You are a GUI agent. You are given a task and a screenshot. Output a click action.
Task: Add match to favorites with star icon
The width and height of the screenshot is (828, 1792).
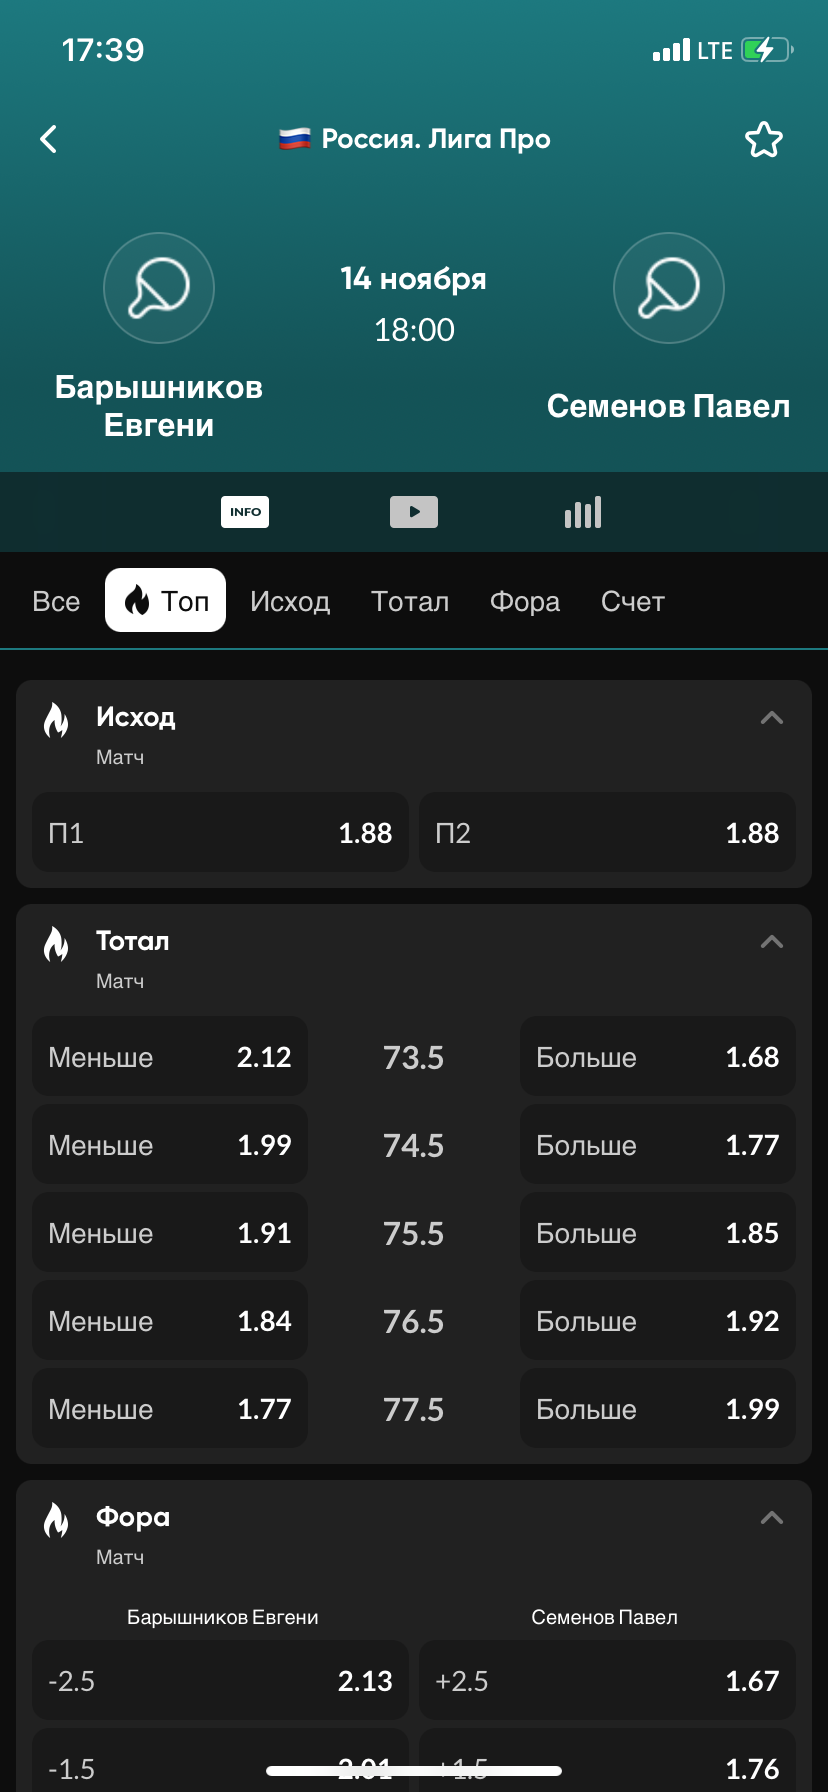coord(764,140)
